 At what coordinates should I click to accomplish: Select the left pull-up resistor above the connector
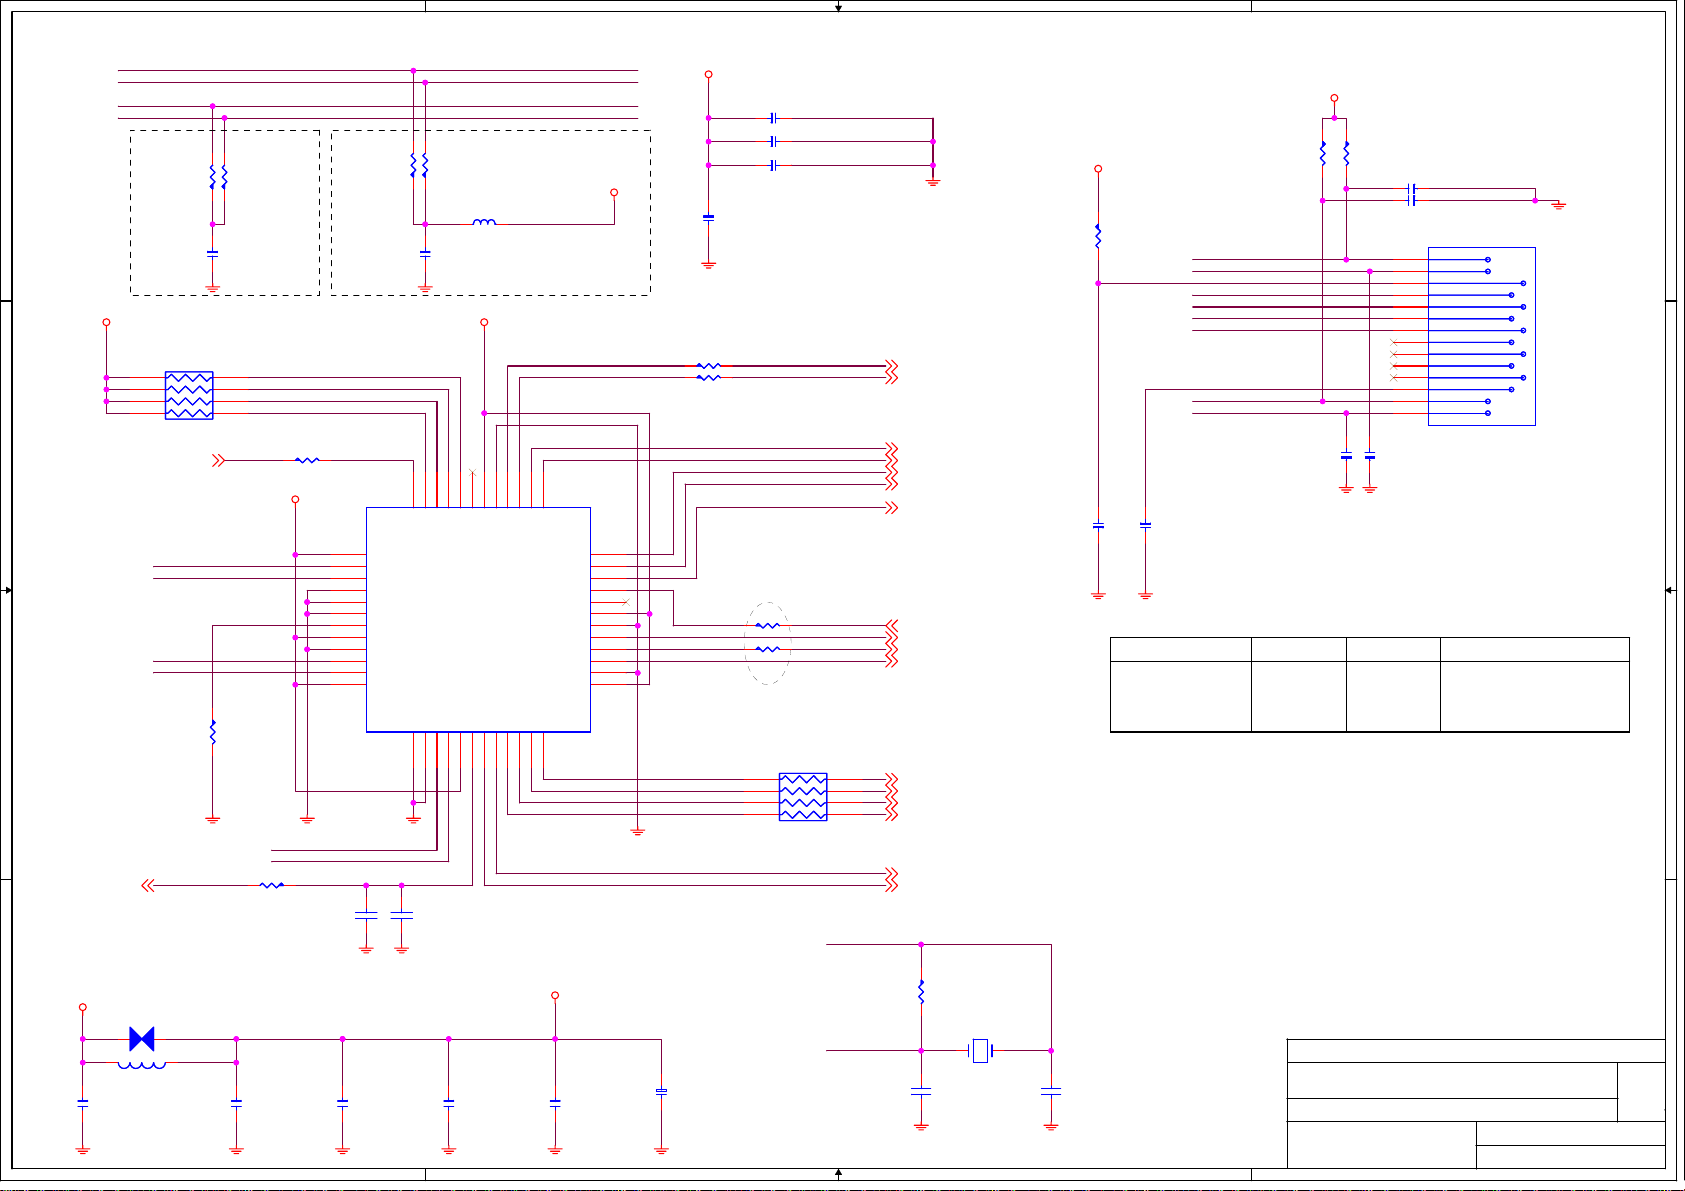click(1322, 153)
